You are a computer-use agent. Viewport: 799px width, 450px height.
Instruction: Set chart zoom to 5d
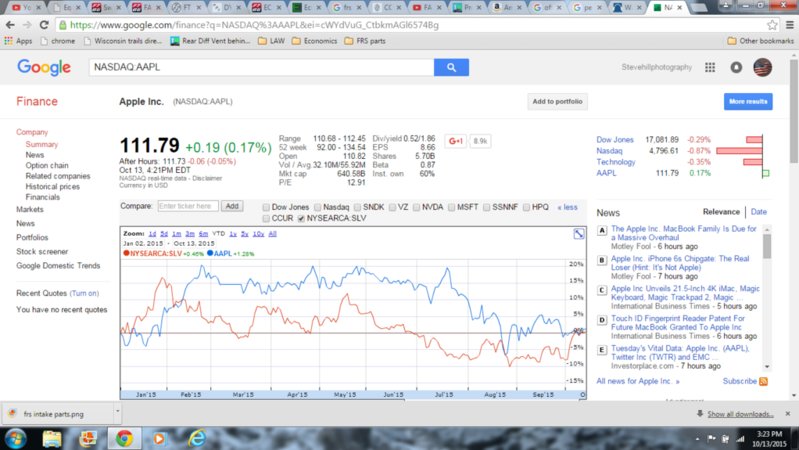pyautogui.click(x=164, y=234)
